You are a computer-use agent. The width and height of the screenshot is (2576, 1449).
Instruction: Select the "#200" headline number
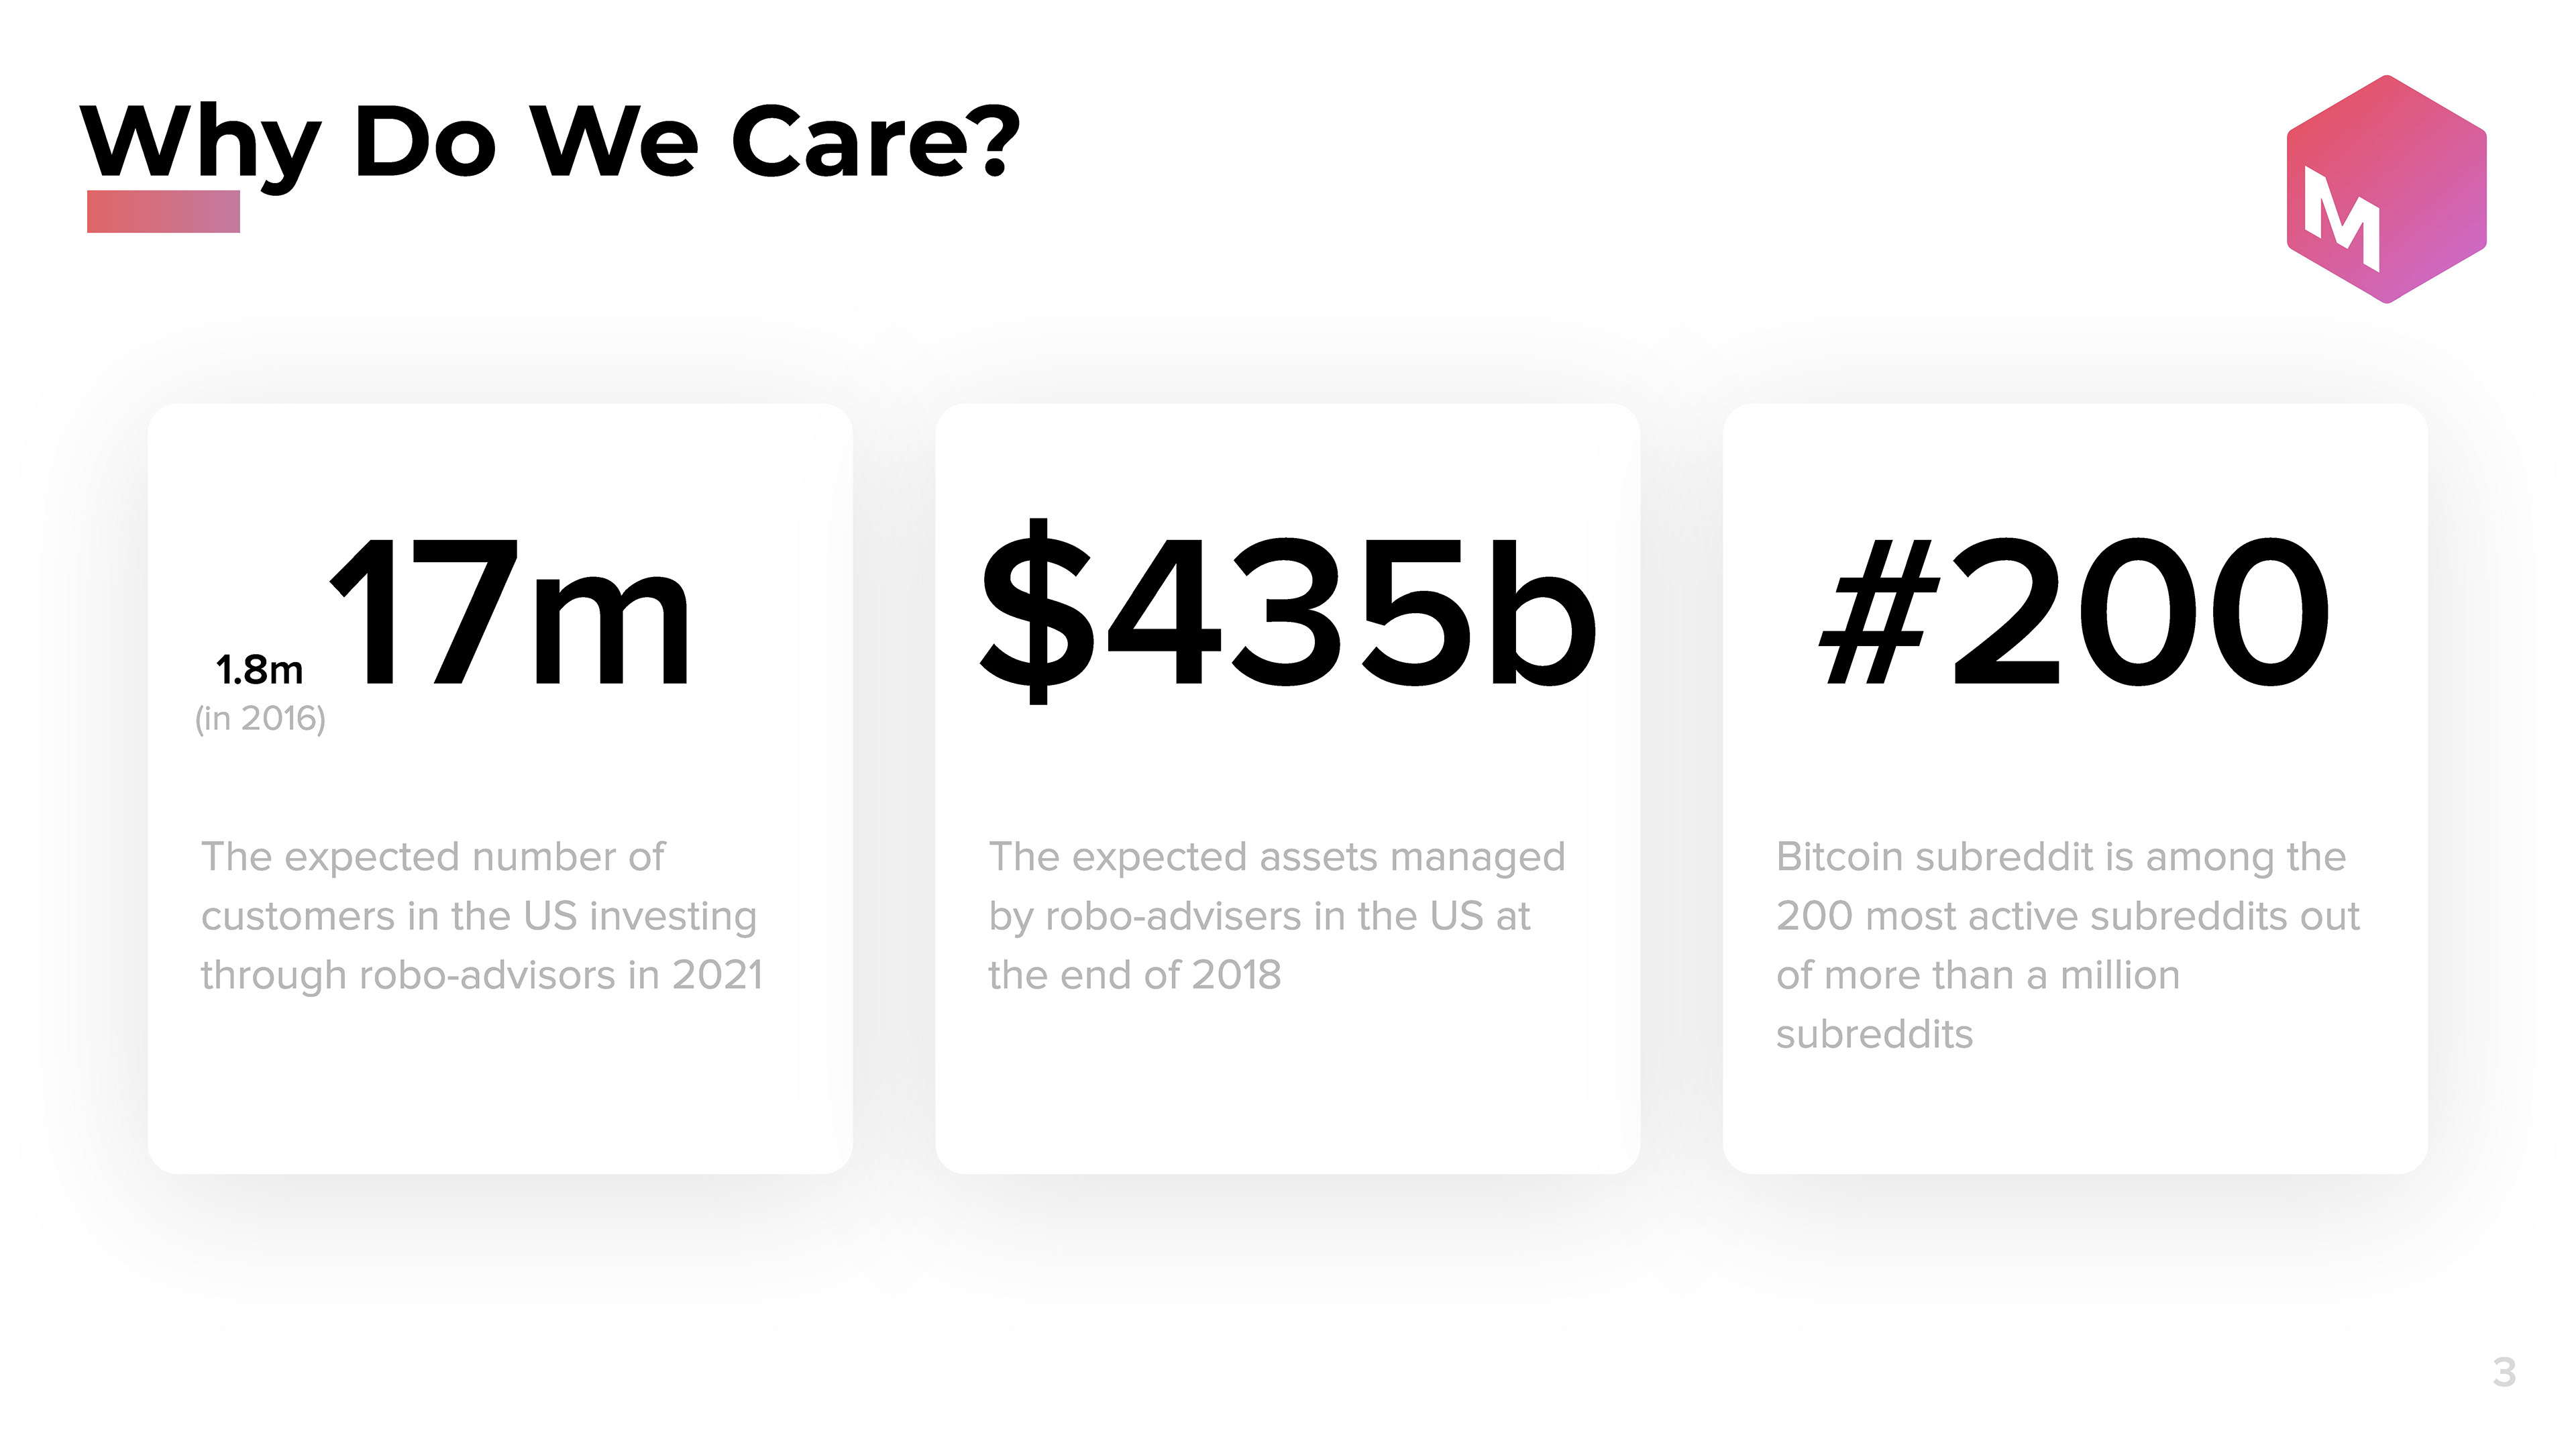tap(2075, 612)
